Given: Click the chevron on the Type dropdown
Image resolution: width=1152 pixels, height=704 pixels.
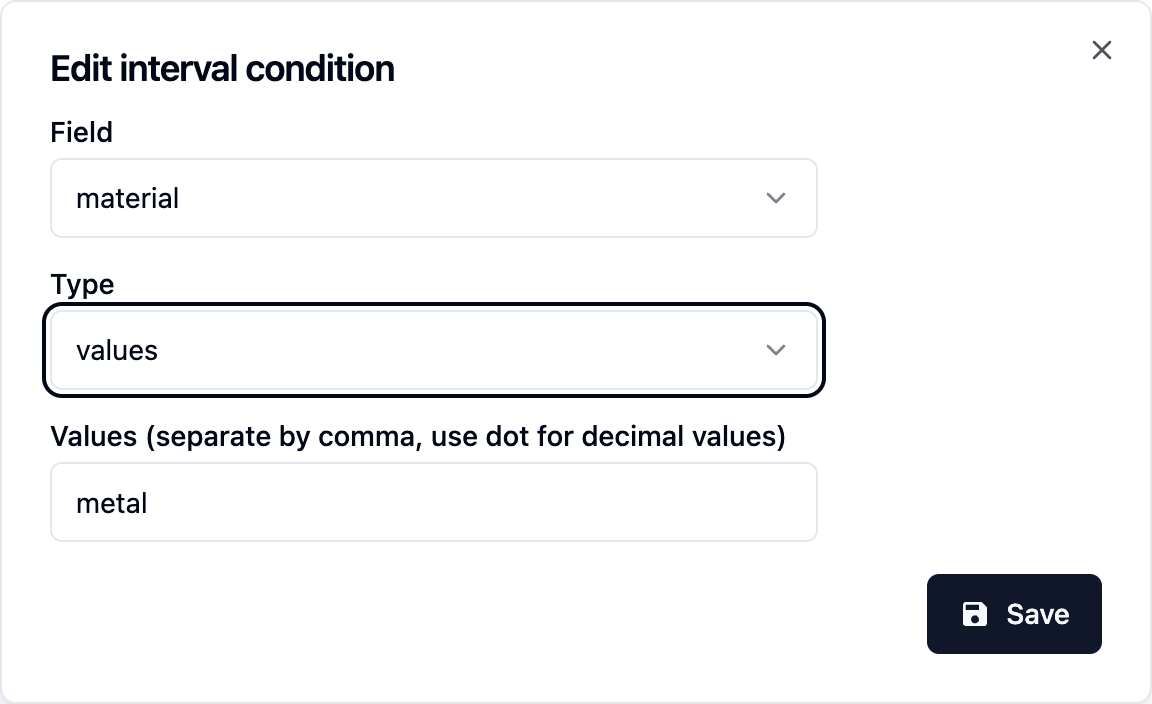Looking at the screenshot, I should click(x=776, y=350).
